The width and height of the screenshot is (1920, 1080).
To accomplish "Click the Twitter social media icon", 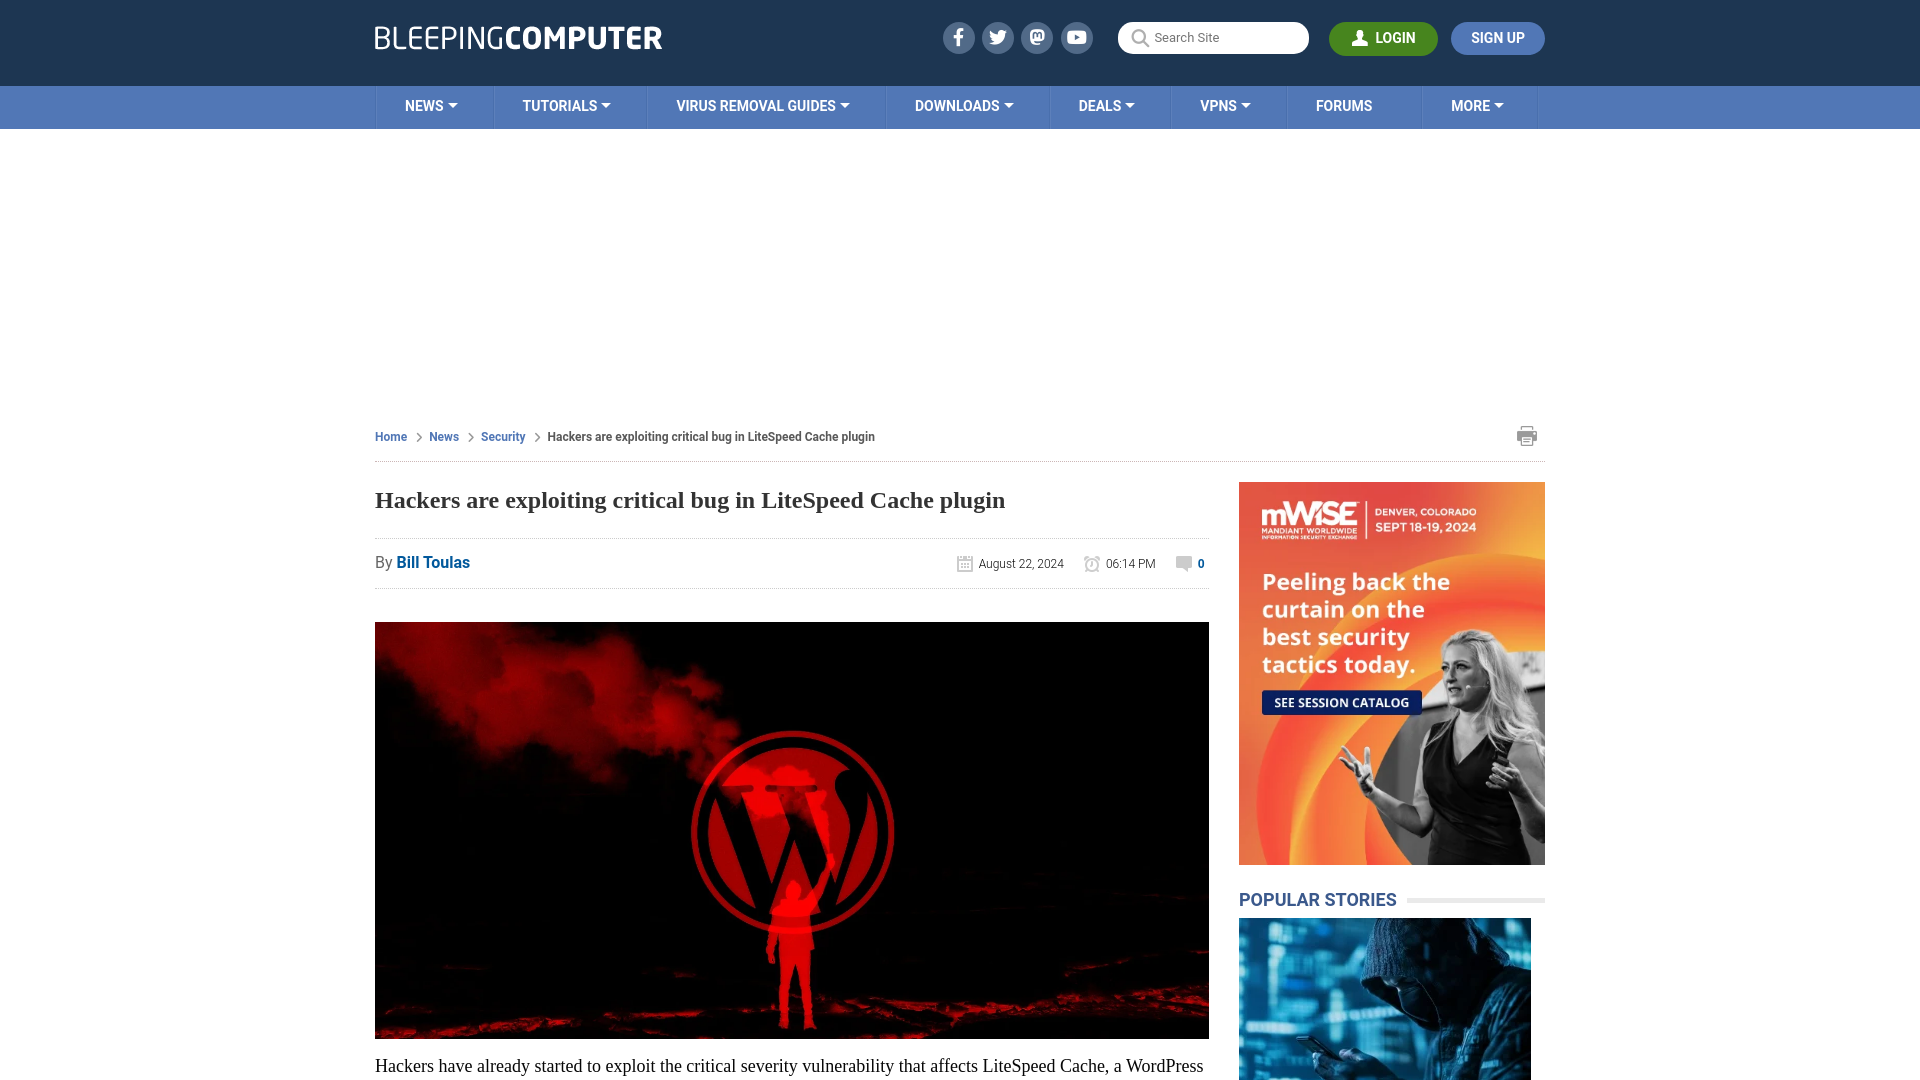I will pos(997,37).
